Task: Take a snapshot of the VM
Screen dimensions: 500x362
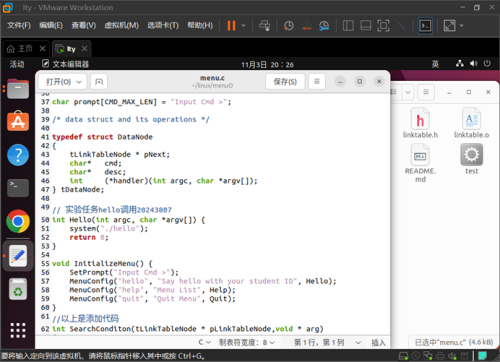Action: pyautogui.click(x=289, y=26)
